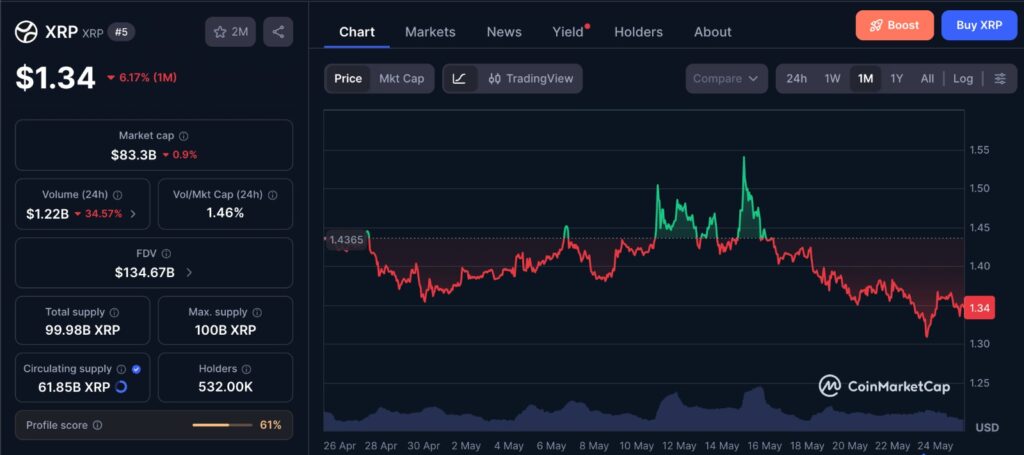Viewport: 1024px width, 455px height.
Task: Open the News tab
Action: pos(504,31)
